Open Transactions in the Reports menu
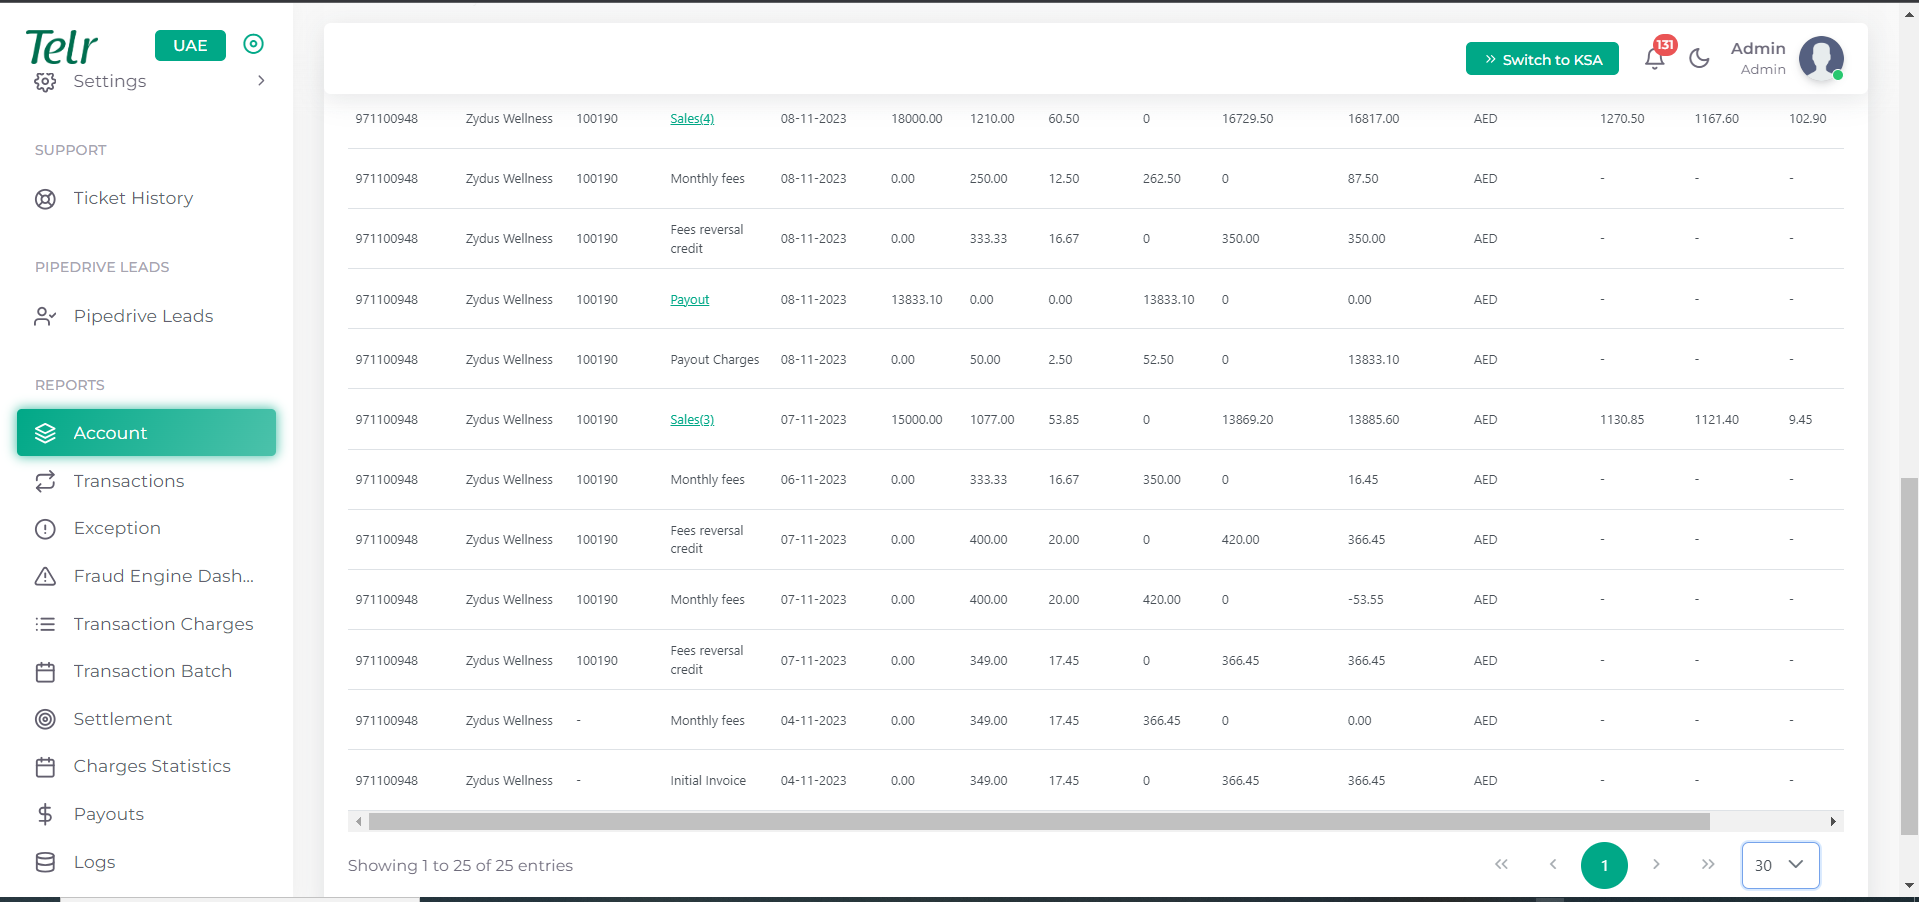This screenshot has width=1919, height=902. coord(128,481)
